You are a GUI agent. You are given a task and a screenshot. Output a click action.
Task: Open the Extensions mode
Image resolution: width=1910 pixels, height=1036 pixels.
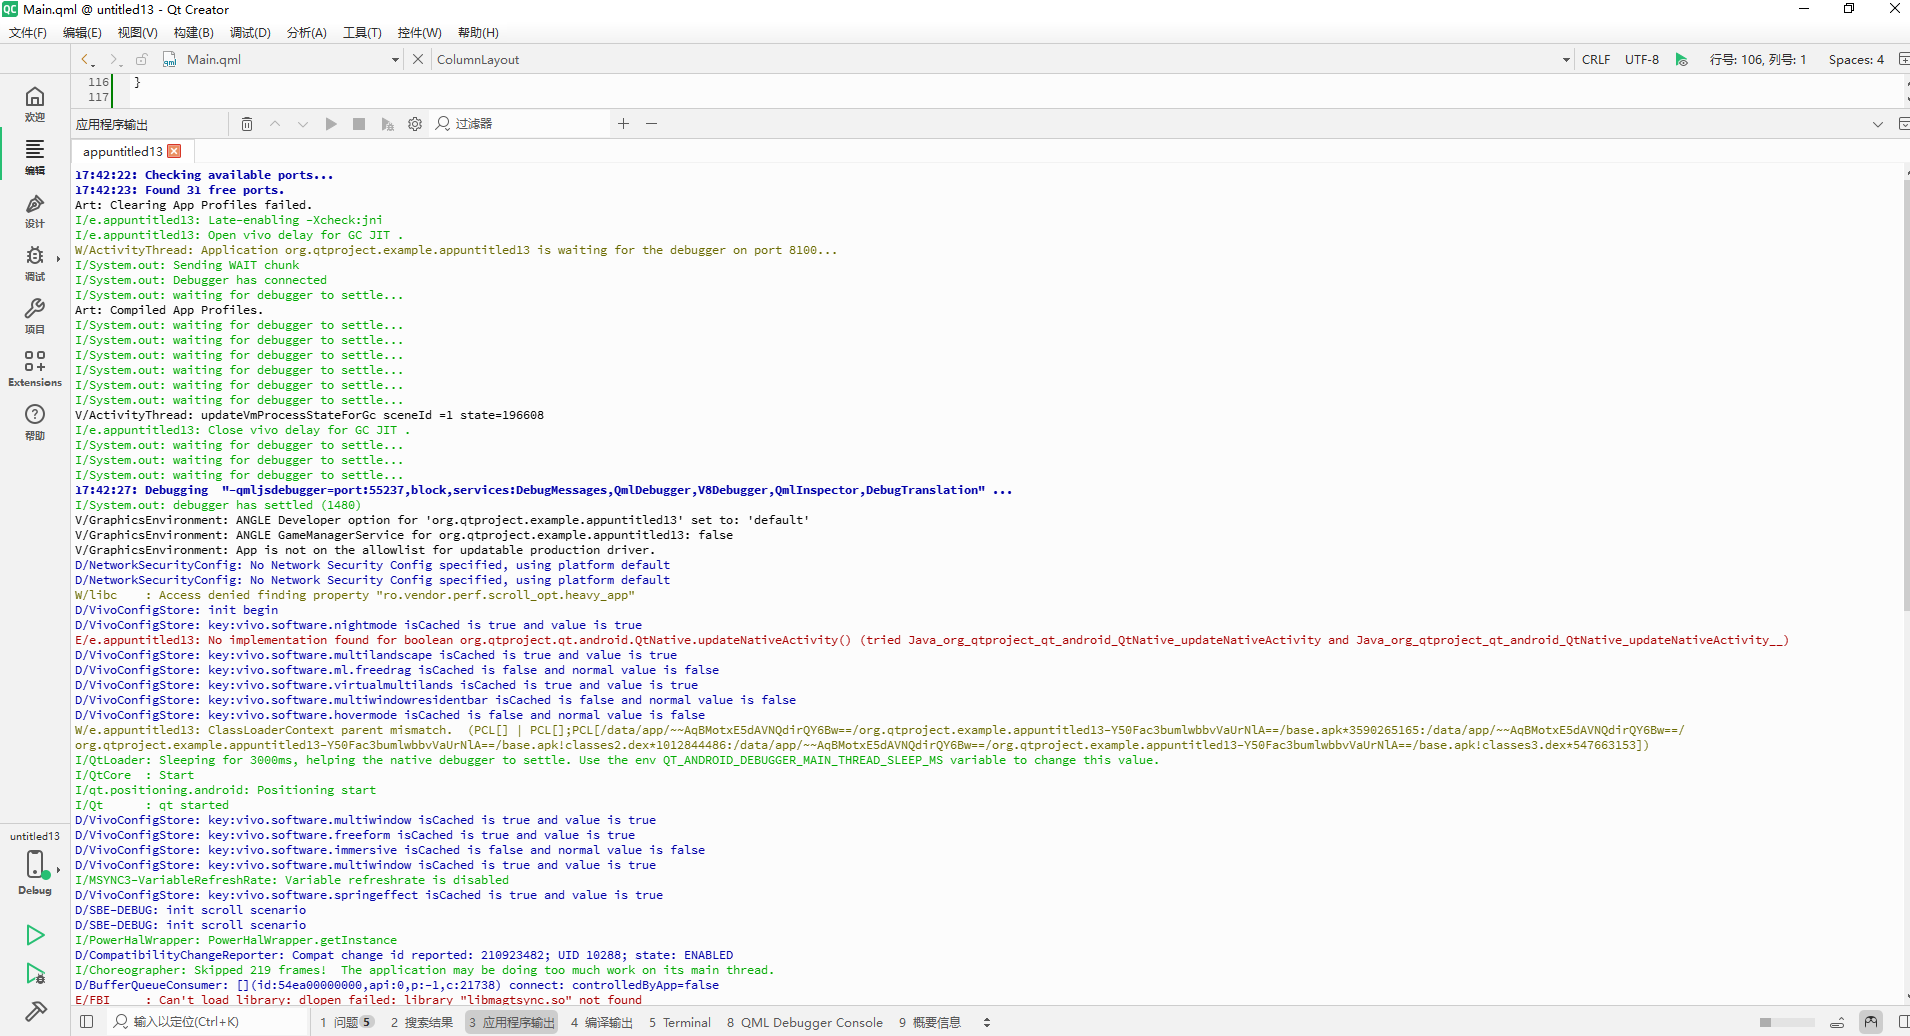pyautogui.click(x=35, y=369)
